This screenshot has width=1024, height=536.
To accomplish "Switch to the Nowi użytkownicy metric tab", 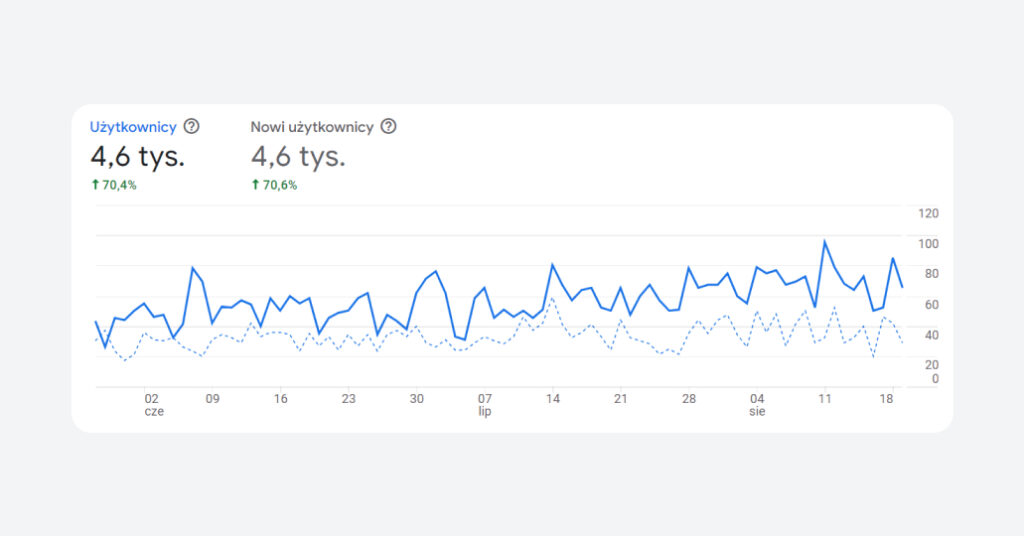I will [312, 127].
